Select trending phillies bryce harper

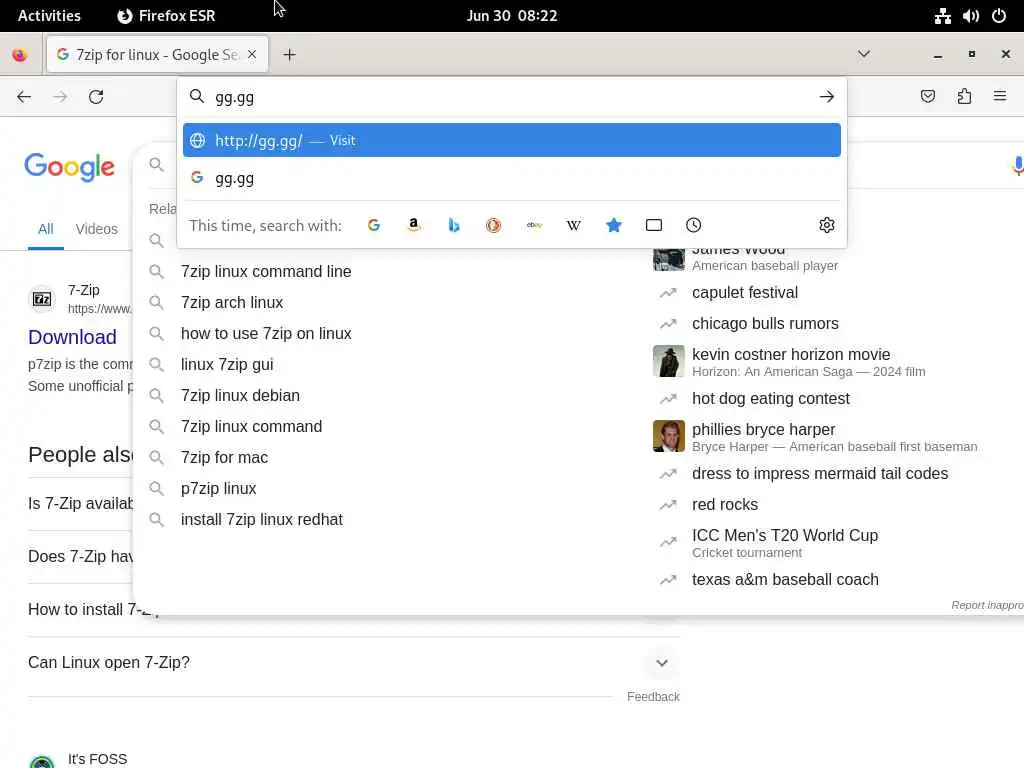point(763,430)
